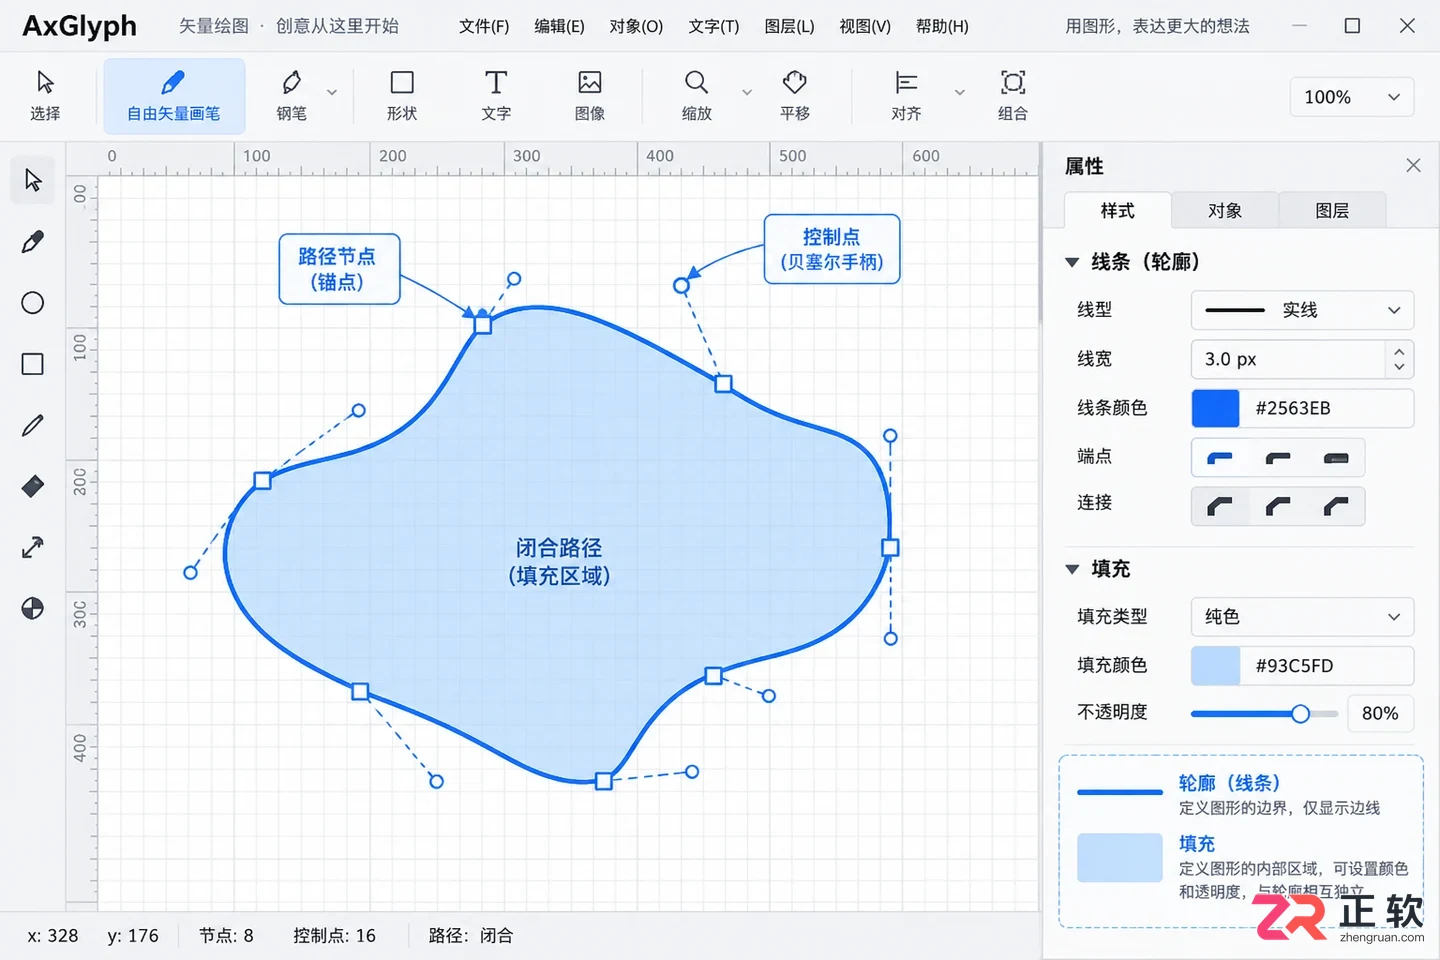Viewport: 1440px width, 960px height.
Task: Pick the ellipse tool in left sidebar
Action: [33, 303]
